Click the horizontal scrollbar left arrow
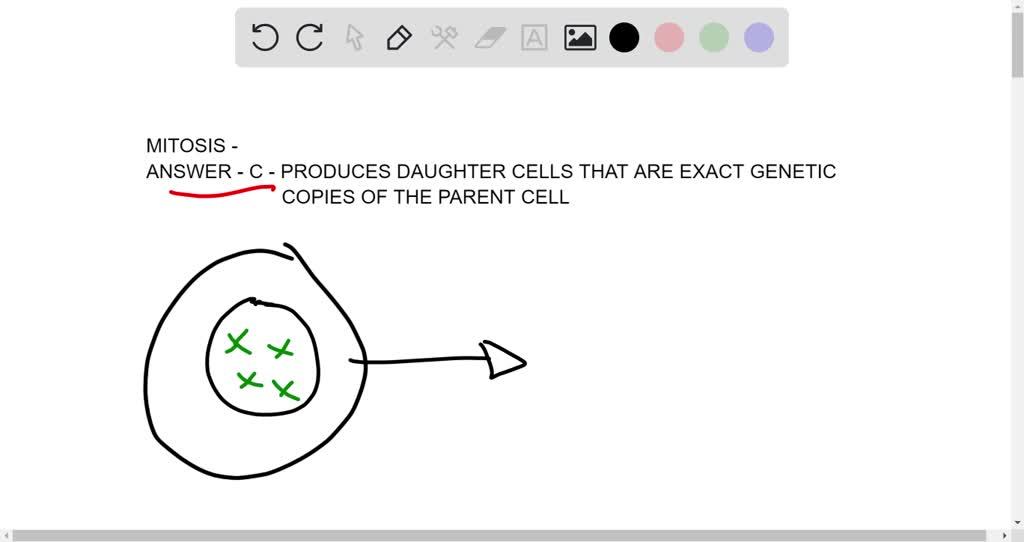The width and height of the screenshot is (1024, 542). pyautogui.click(x=7, y=535)
